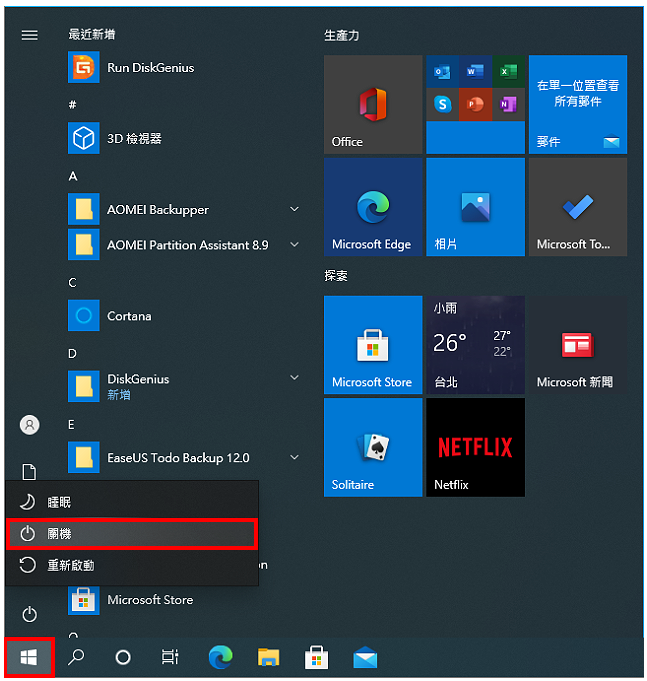The width and height of the screenshot is (647, 681).
Task: Click the Office tile
Action: pyautogui.click(x=373, y=104)
